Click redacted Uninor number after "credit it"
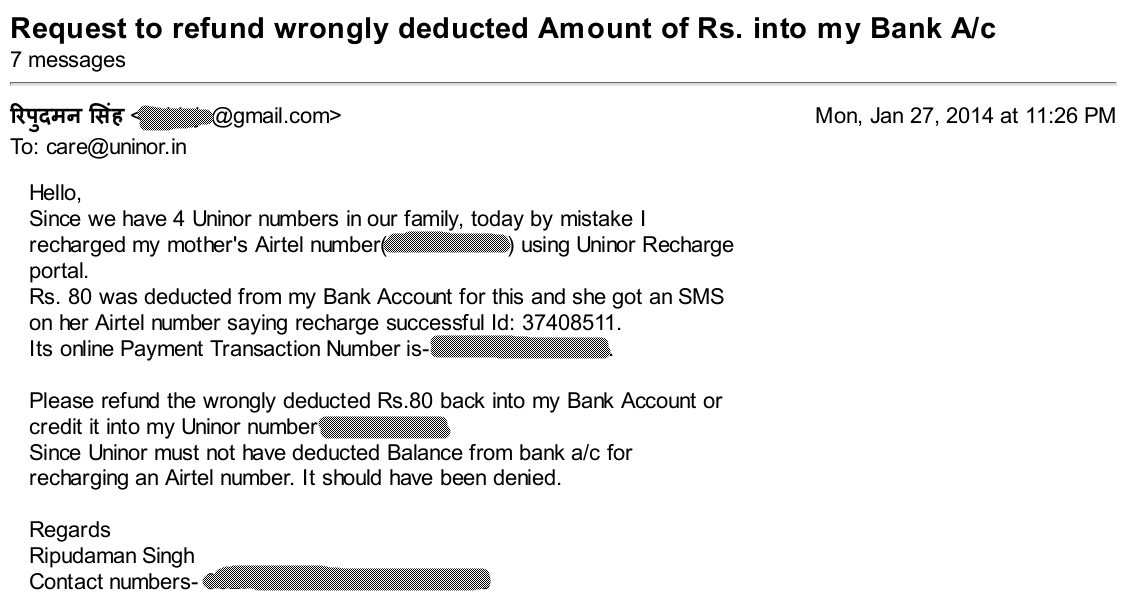 pos(384,427)
